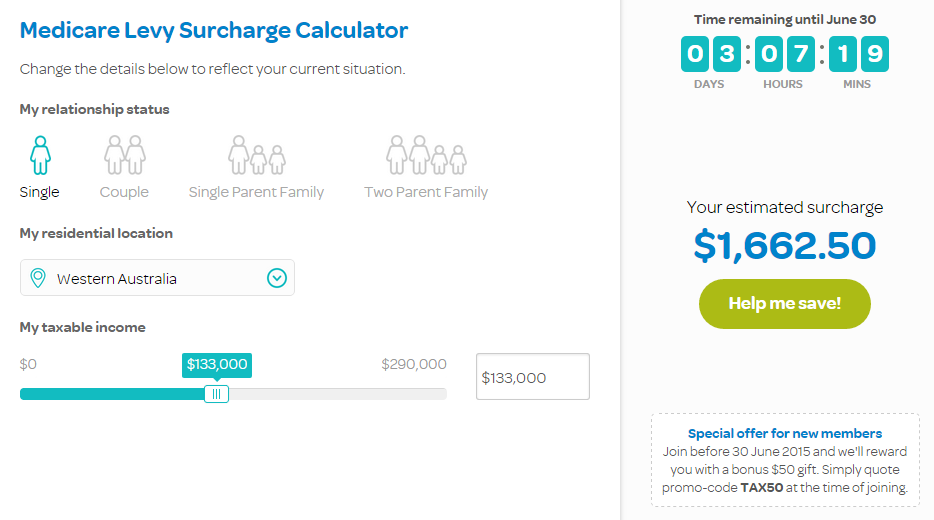Viewport: 934px width, 520px height.
Task: Open the Western Australia location dropdown
Action: (x=157, y=278)
